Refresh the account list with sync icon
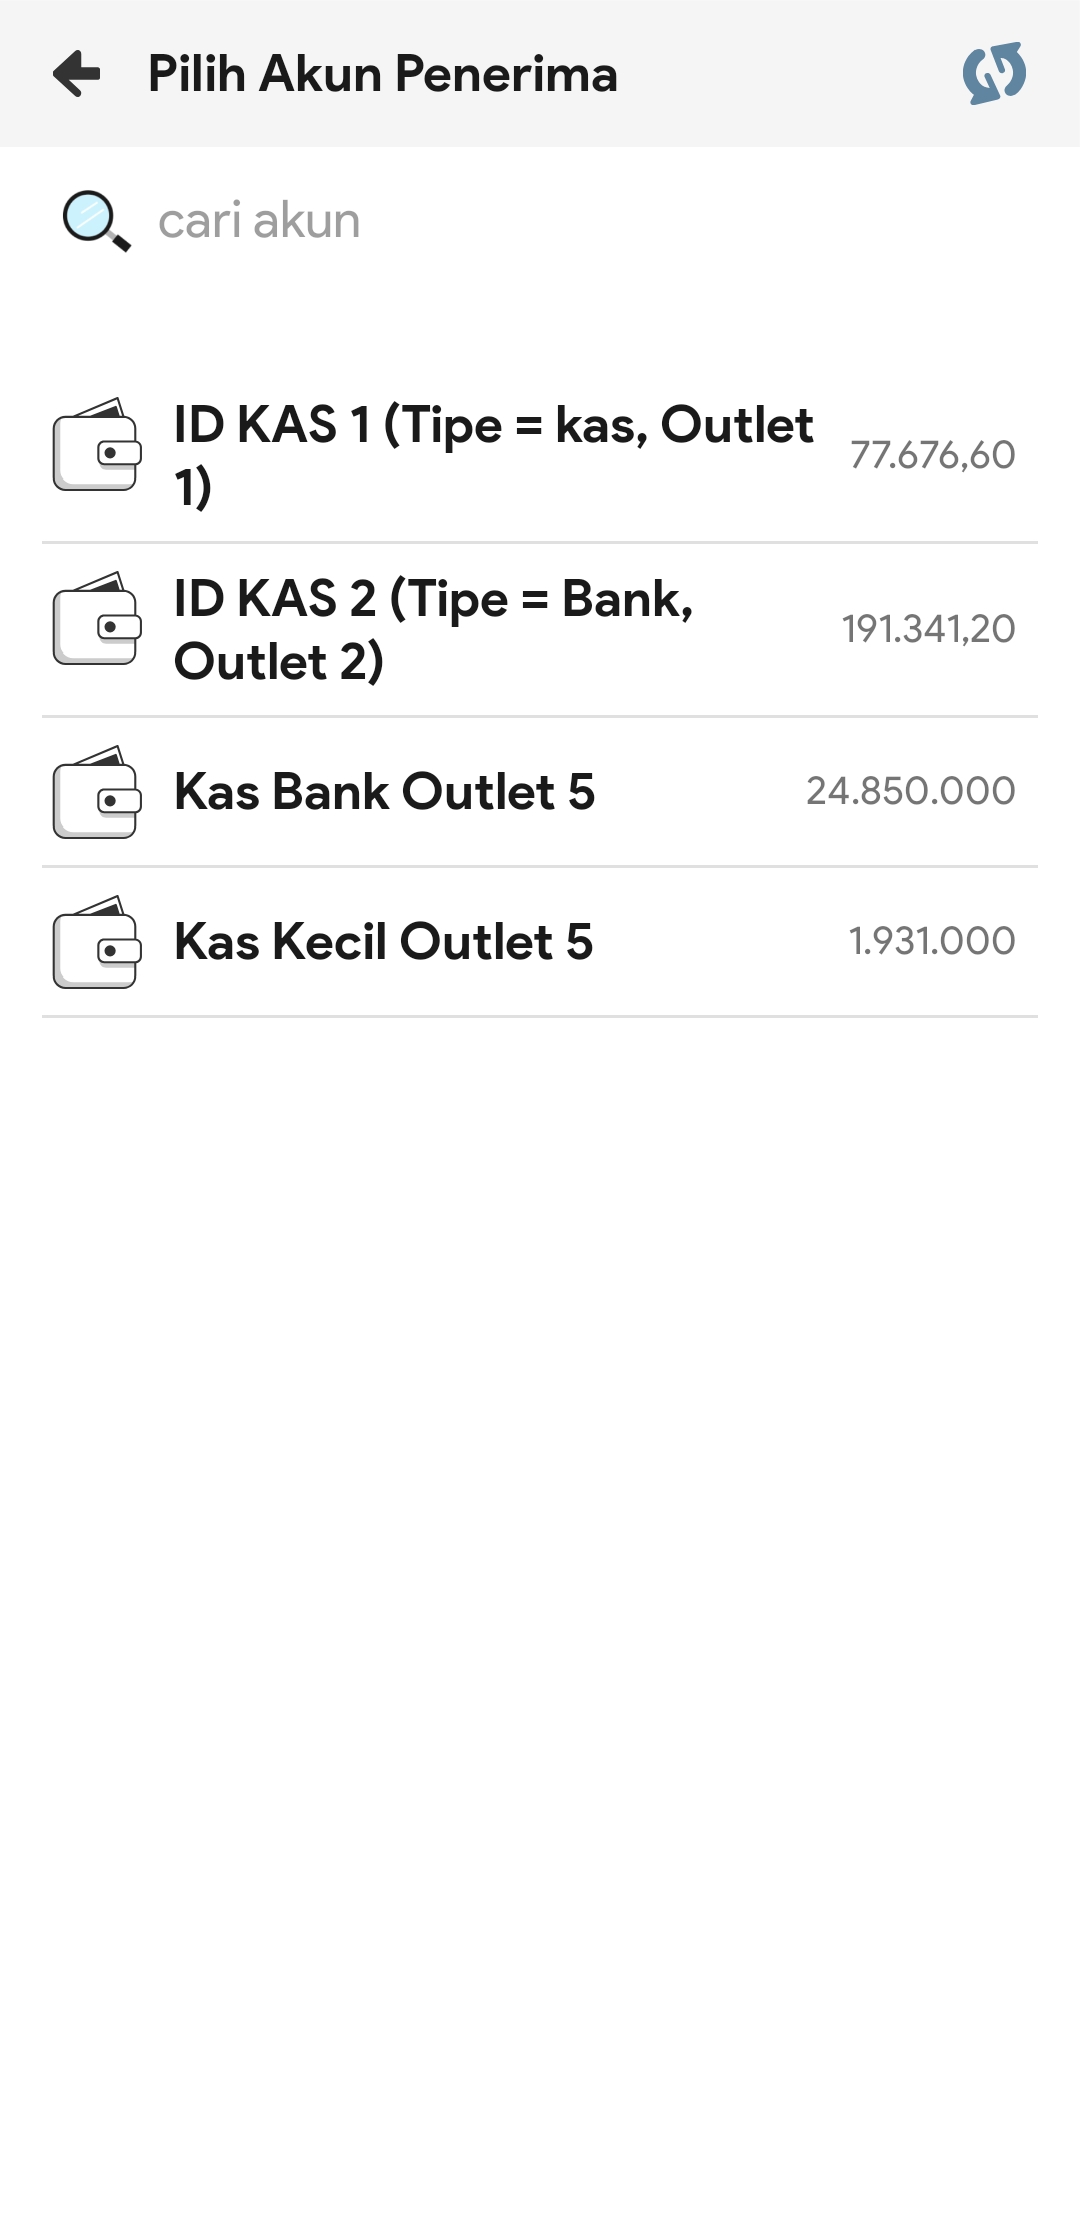Screen dimensions: 1080x2220 (994, 73)
